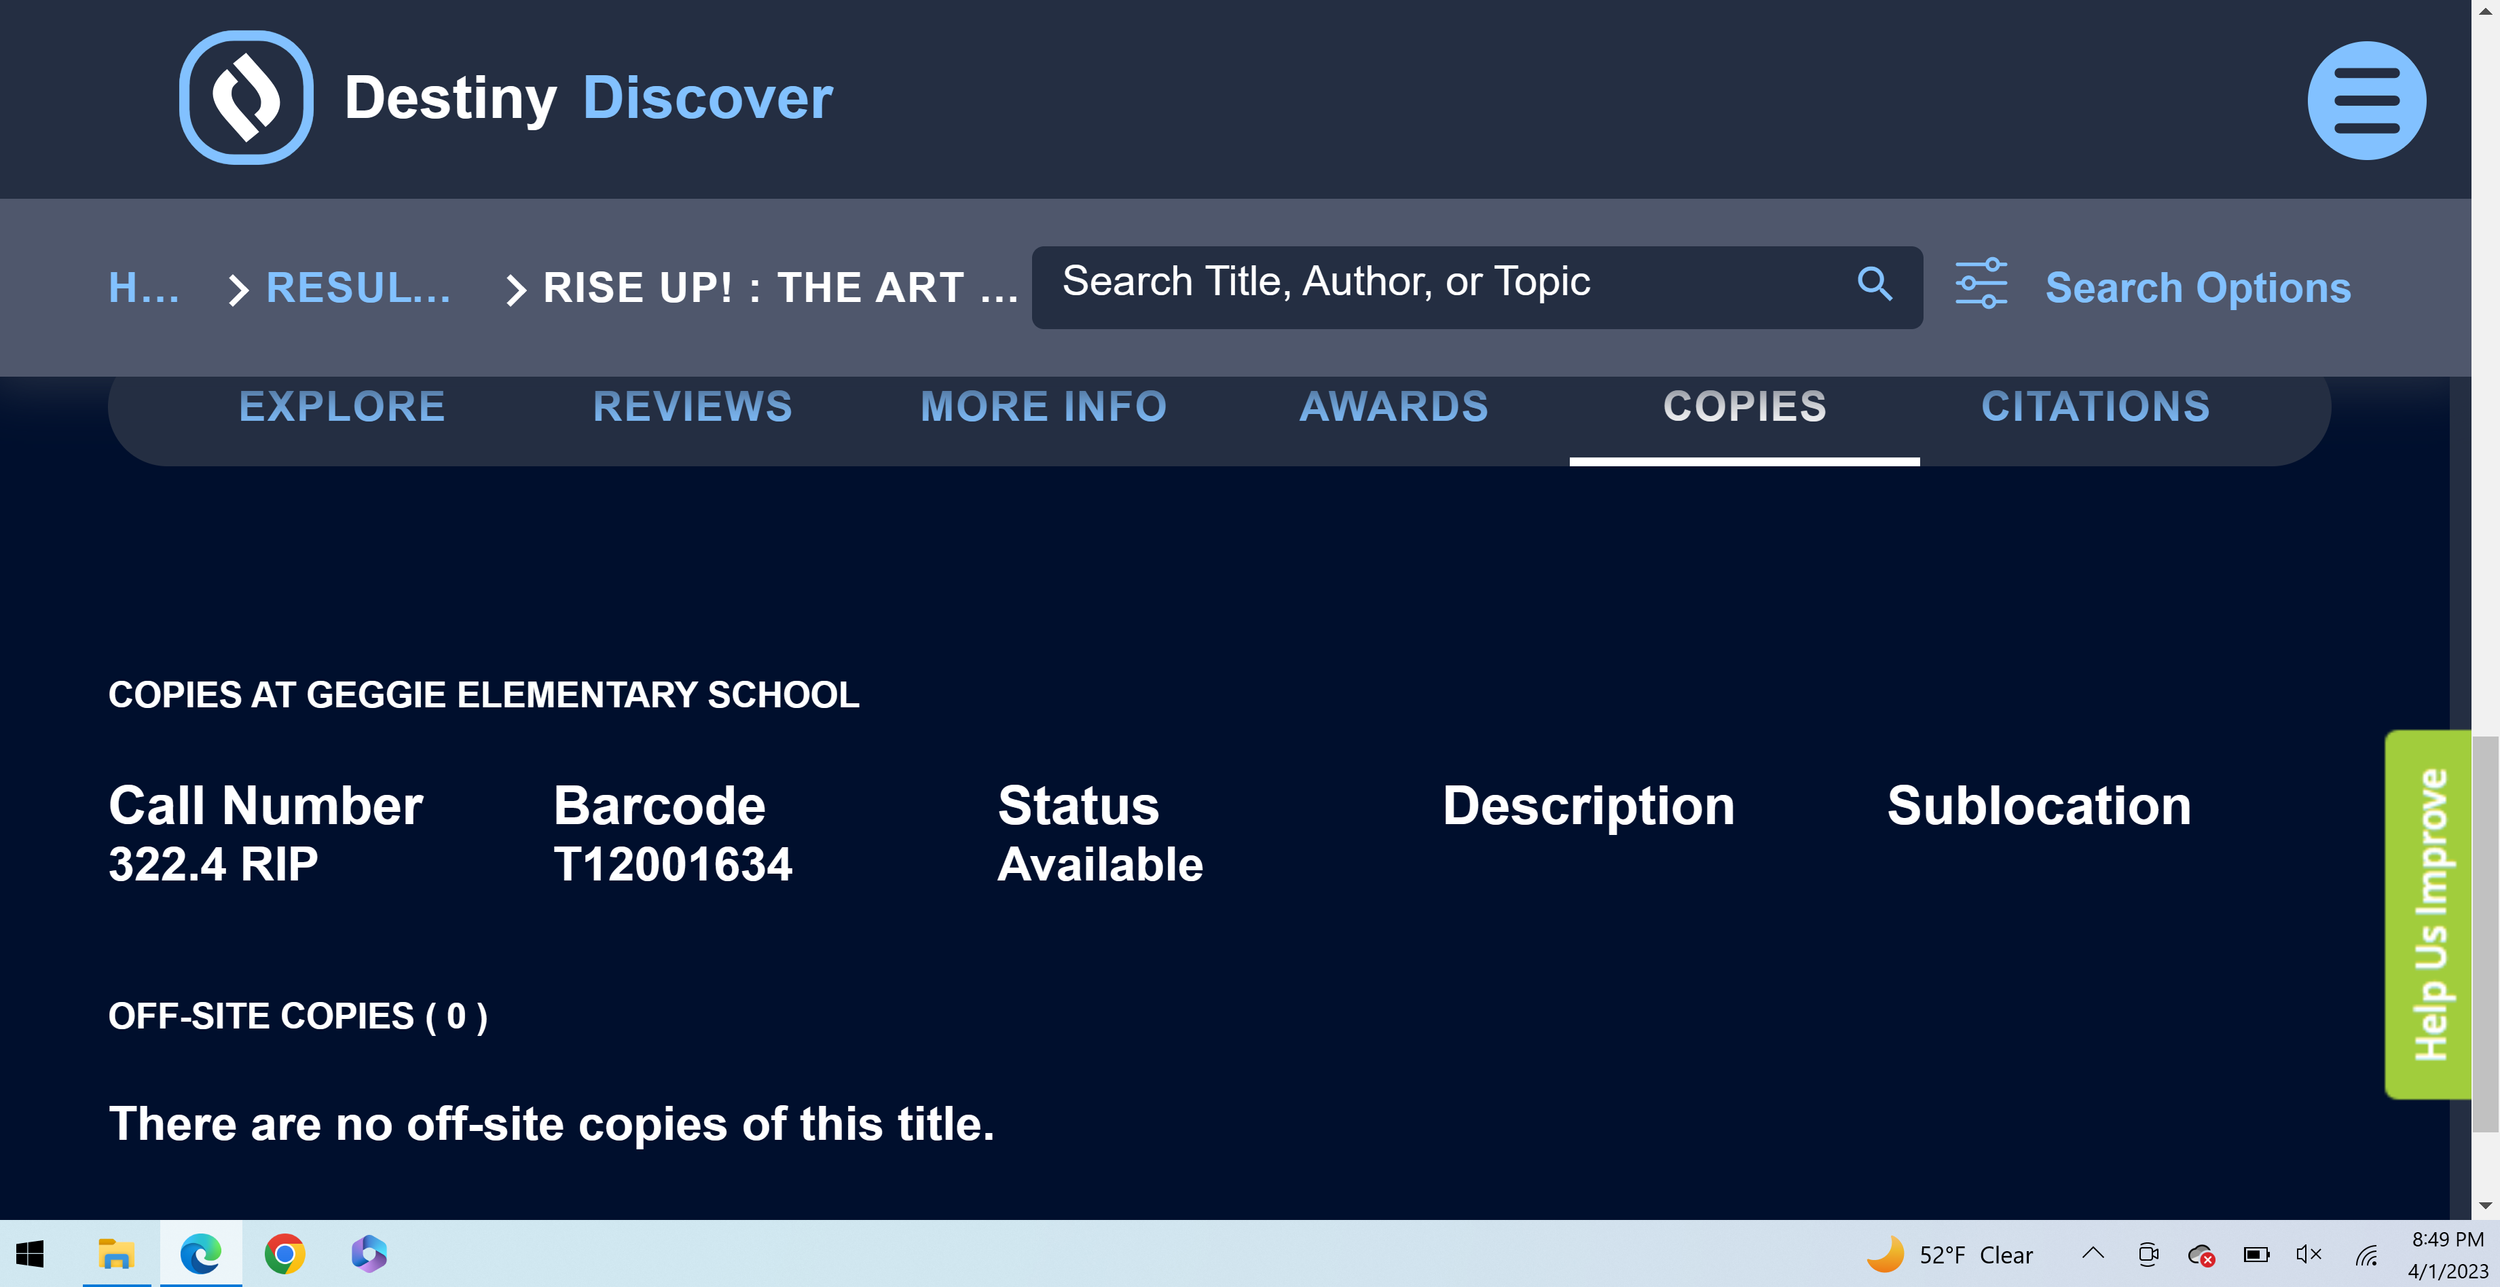The height and width of the screenshot is (1287, 2500).
Task: Open the Citations tab
Action: coord(2095,407)
